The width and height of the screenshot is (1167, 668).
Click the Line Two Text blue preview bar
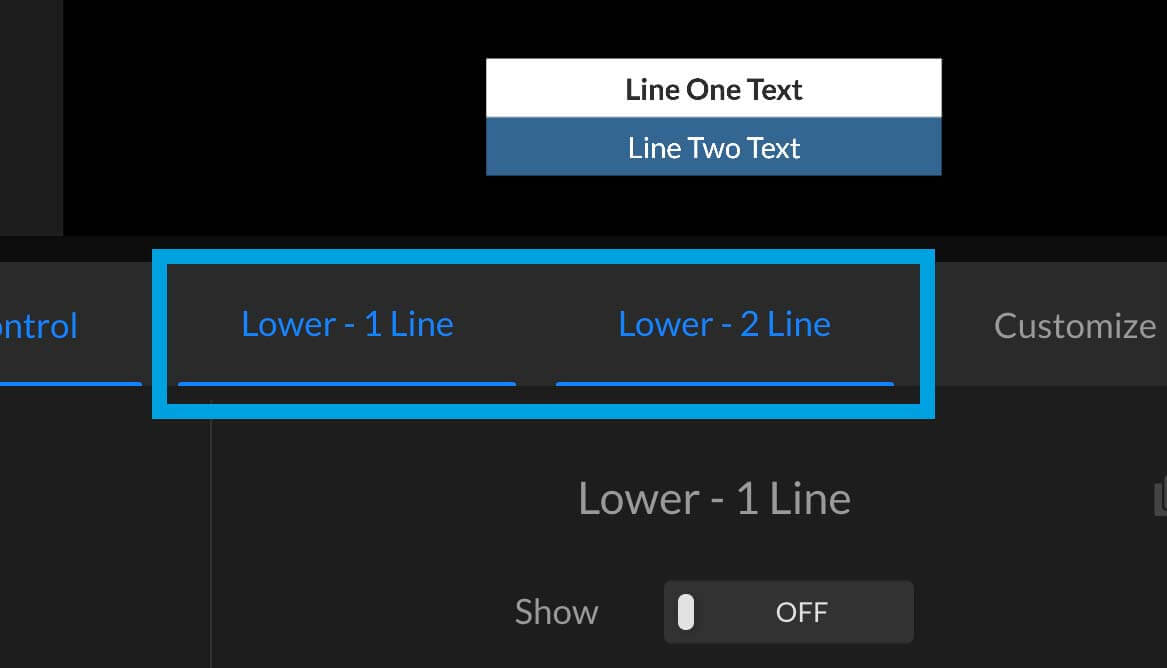[x=714, y=147]
